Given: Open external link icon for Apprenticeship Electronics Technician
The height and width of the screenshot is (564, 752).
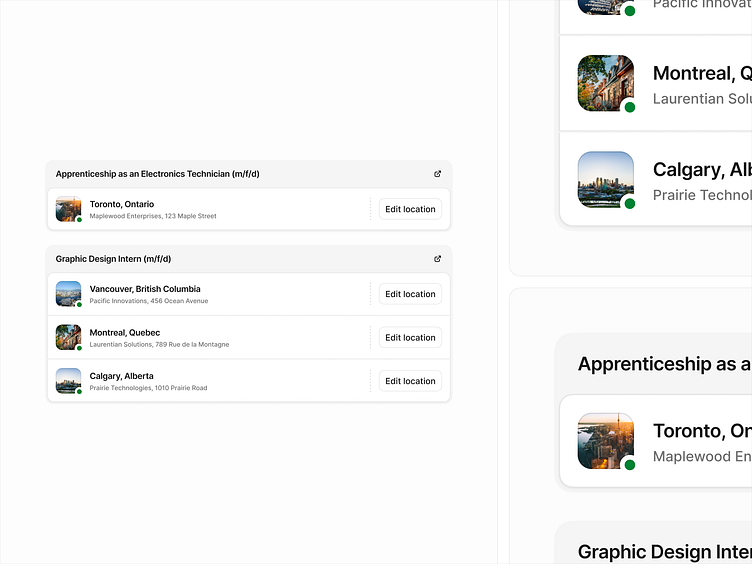Looking at the screenshot, I should click(x=437, y=174).
